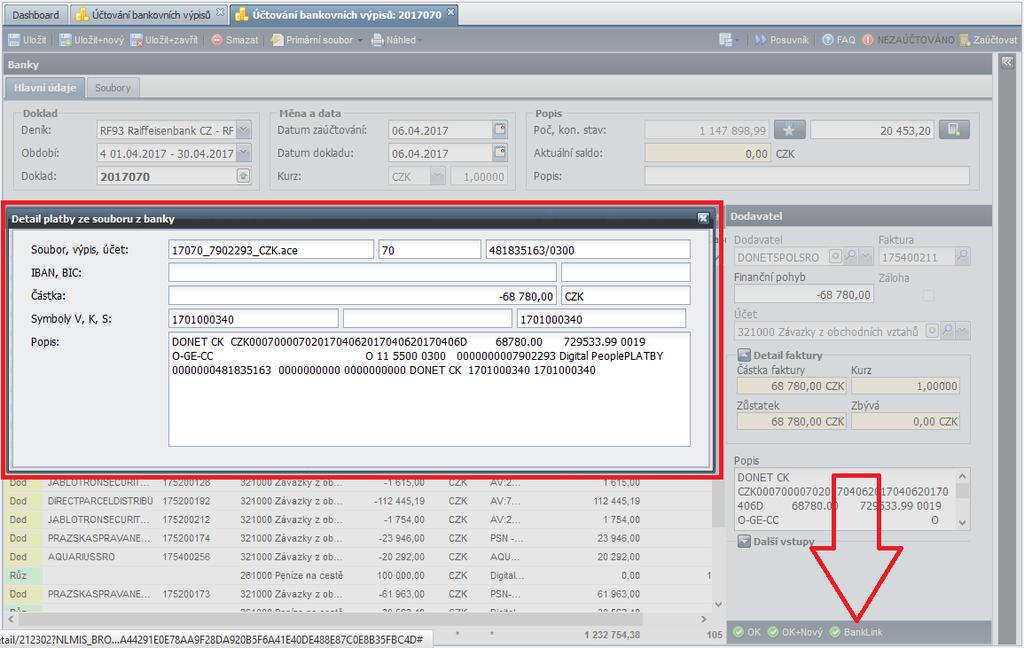Click the IBAN input field
Viewport: 1024px width, 648px height.
(x=362, y=272)
